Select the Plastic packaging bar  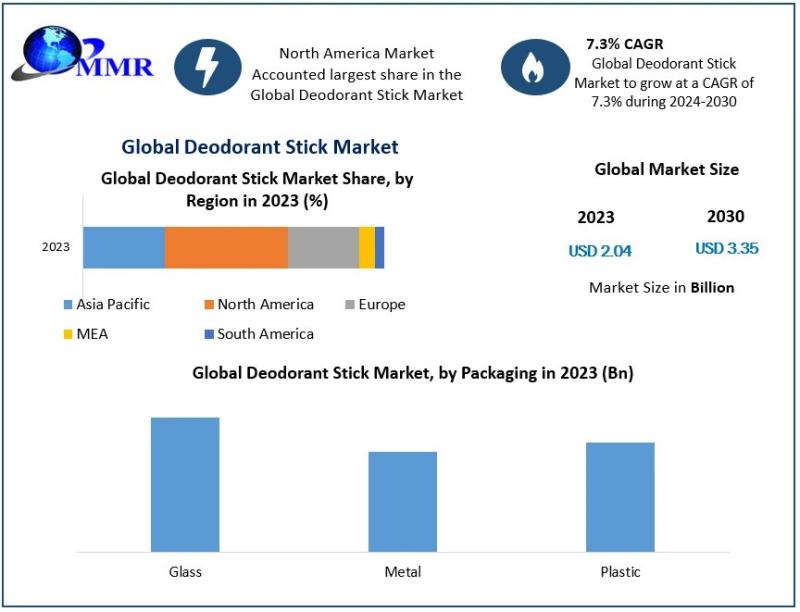click(620, 496)
